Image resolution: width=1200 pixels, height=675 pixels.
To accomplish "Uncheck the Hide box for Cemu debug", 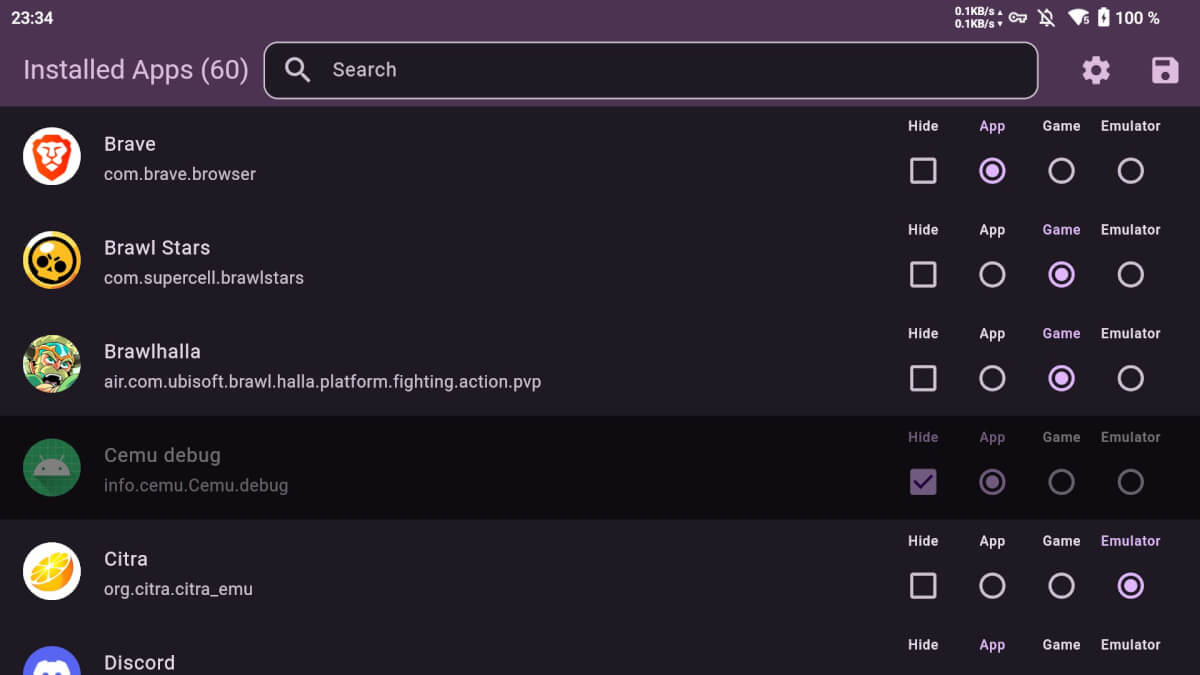I will pos(923,482).
